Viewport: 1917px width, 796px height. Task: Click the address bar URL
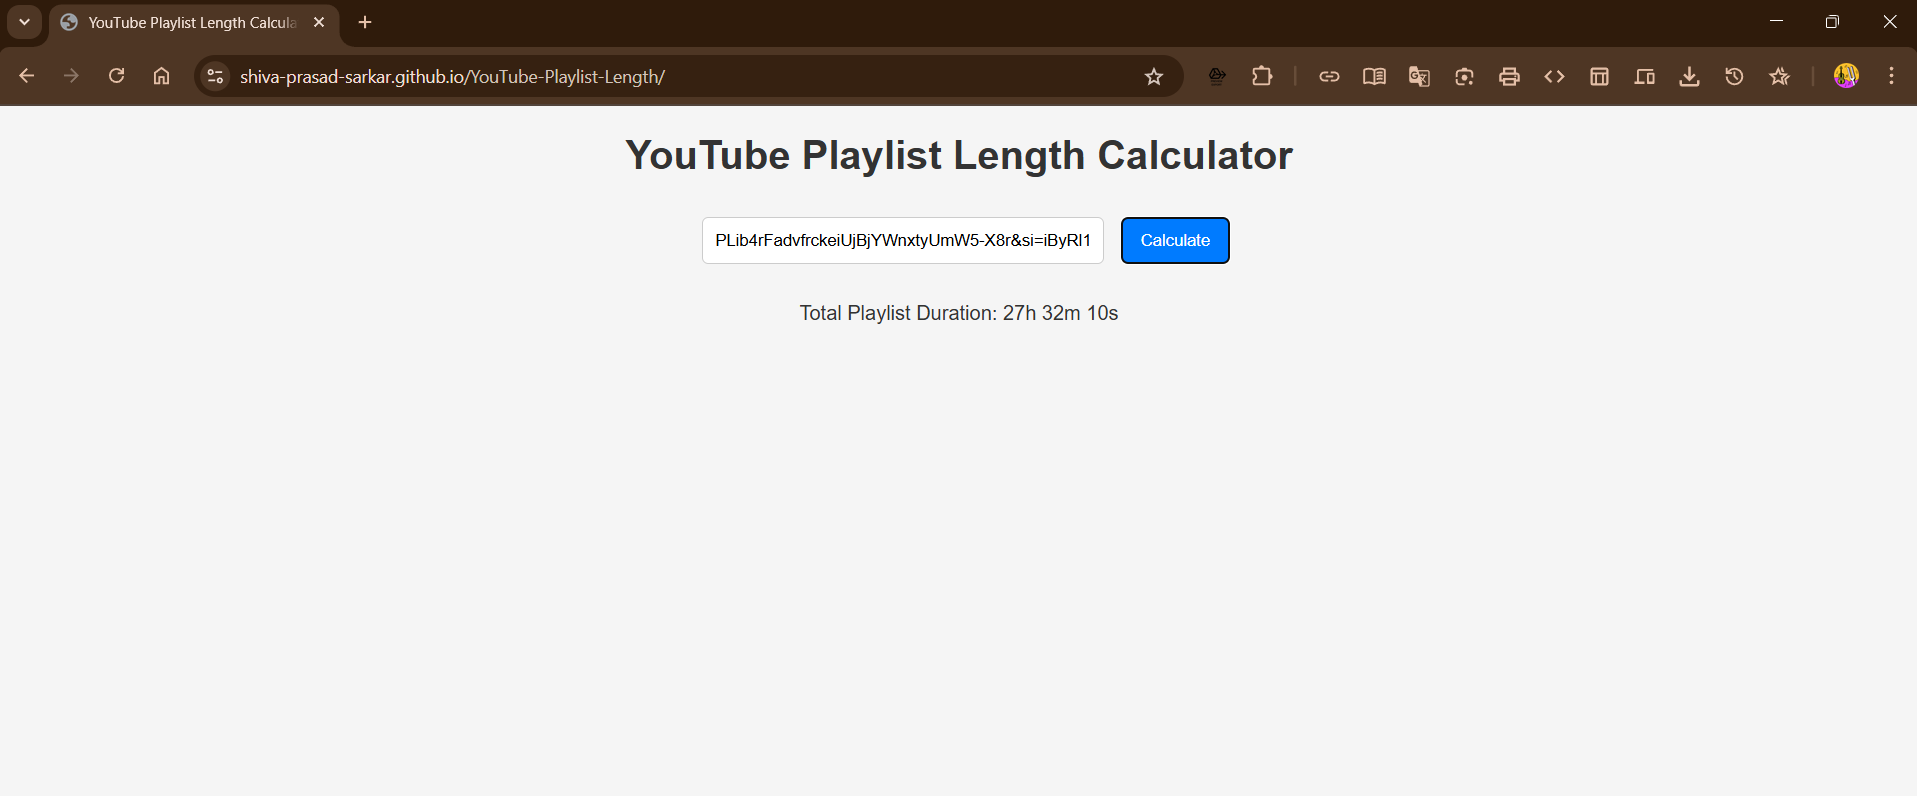452,76
